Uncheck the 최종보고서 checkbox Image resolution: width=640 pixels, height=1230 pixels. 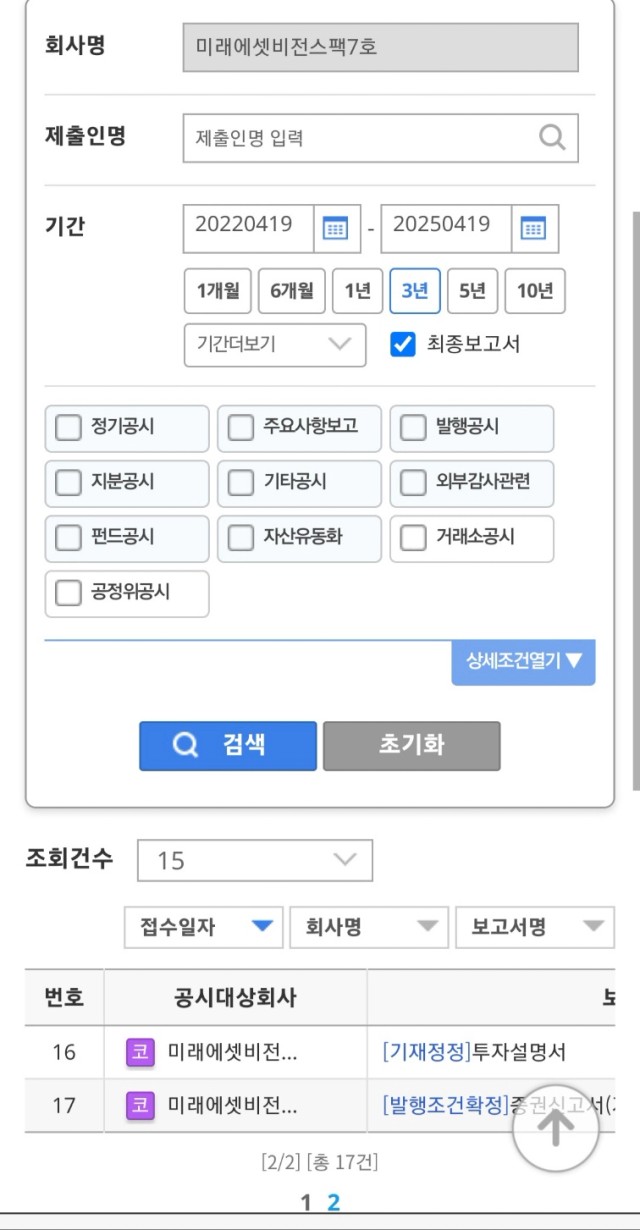[x=402, y=345]
